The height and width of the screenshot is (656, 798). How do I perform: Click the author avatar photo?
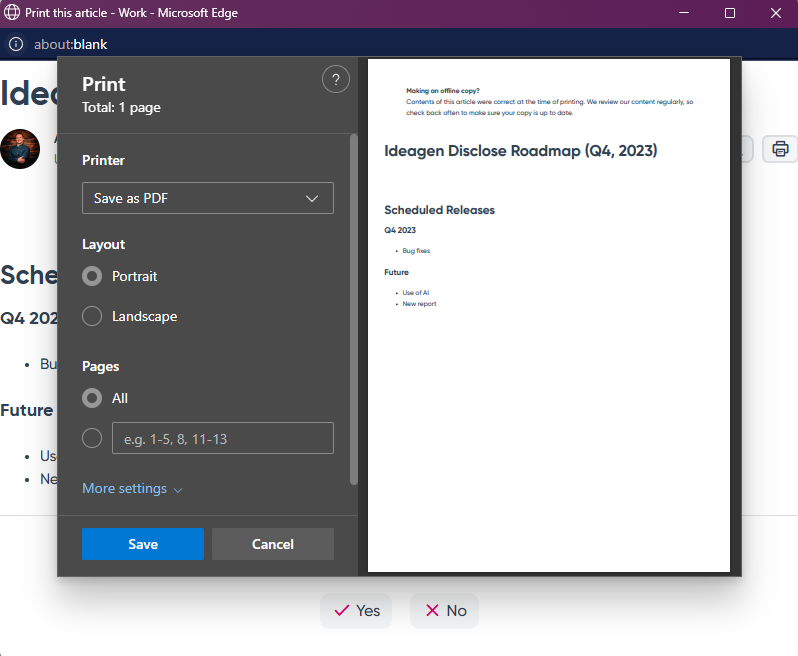click(20, 149)
